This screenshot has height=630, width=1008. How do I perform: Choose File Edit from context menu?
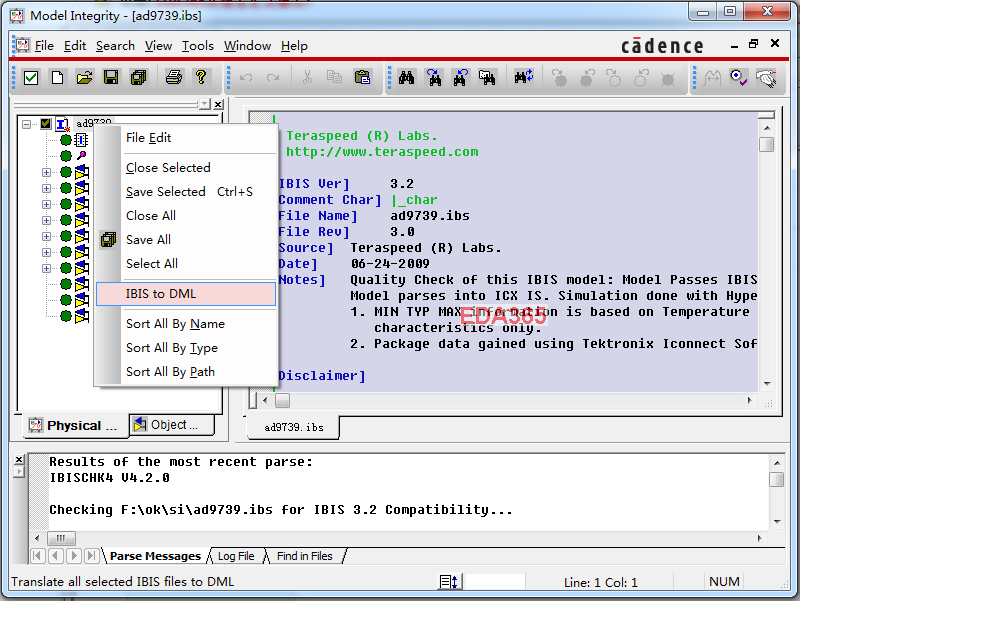[x=186, y=138]
